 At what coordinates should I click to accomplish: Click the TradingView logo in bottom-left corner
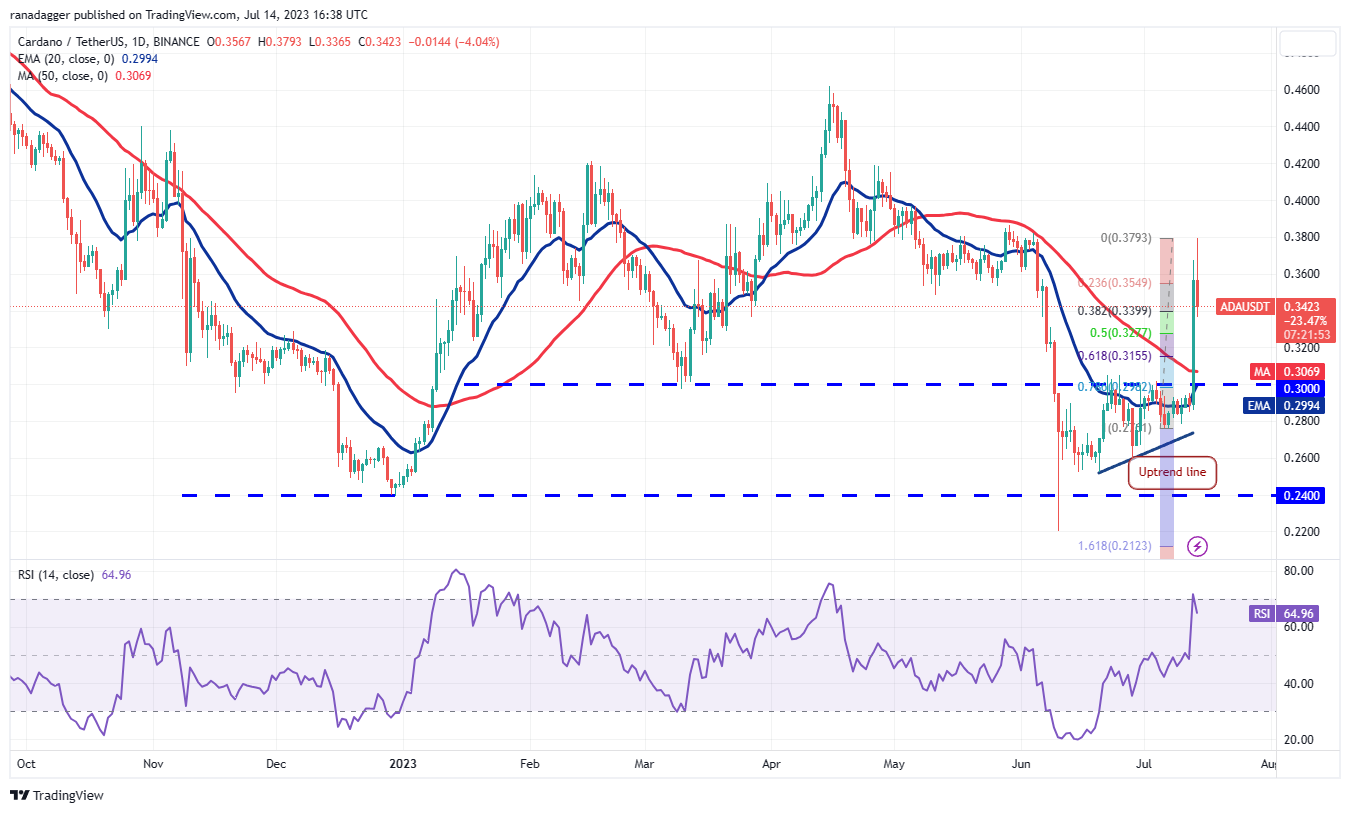pyautogui.click(x=57, y=795)
